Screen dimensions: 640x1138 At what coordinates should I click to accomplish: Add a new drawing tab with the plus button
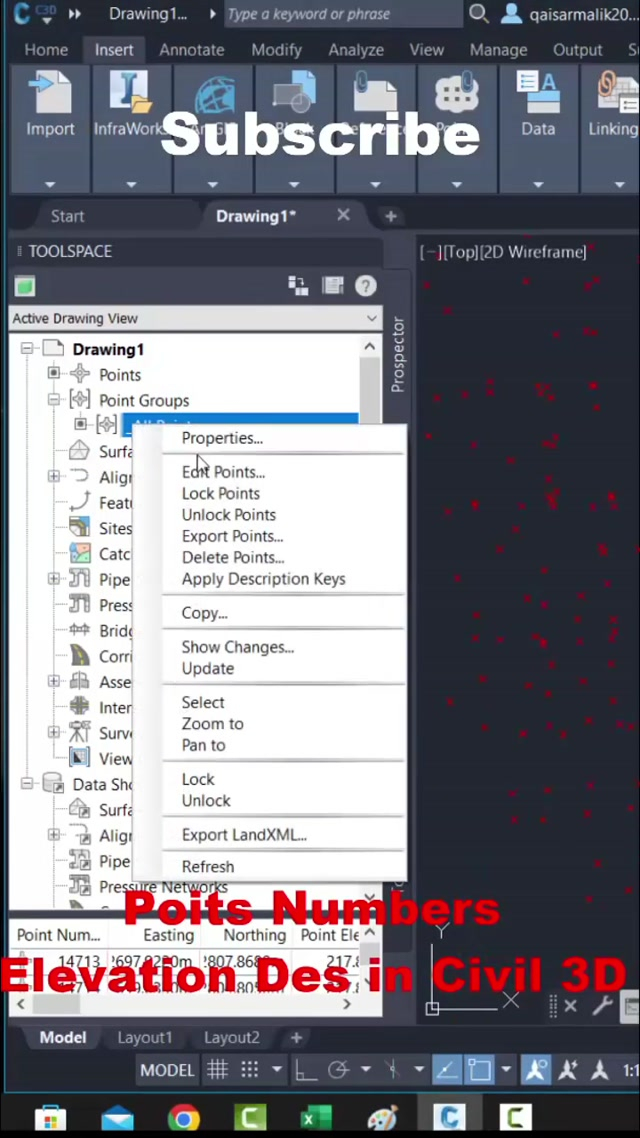(x=391, y=216)
